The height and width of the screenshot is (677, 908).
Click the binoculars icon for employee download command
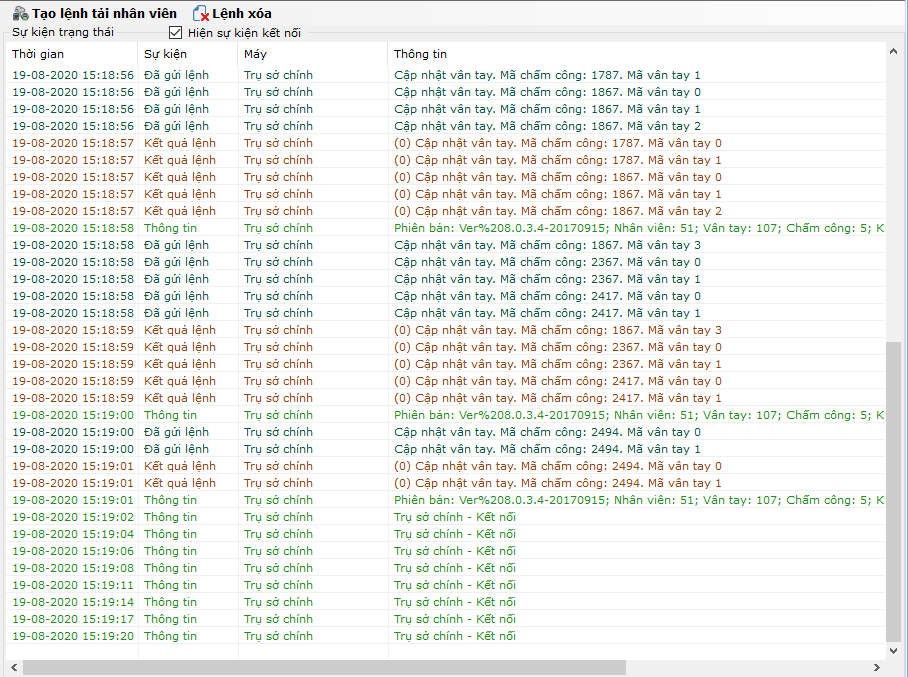(x=20, y=14)
